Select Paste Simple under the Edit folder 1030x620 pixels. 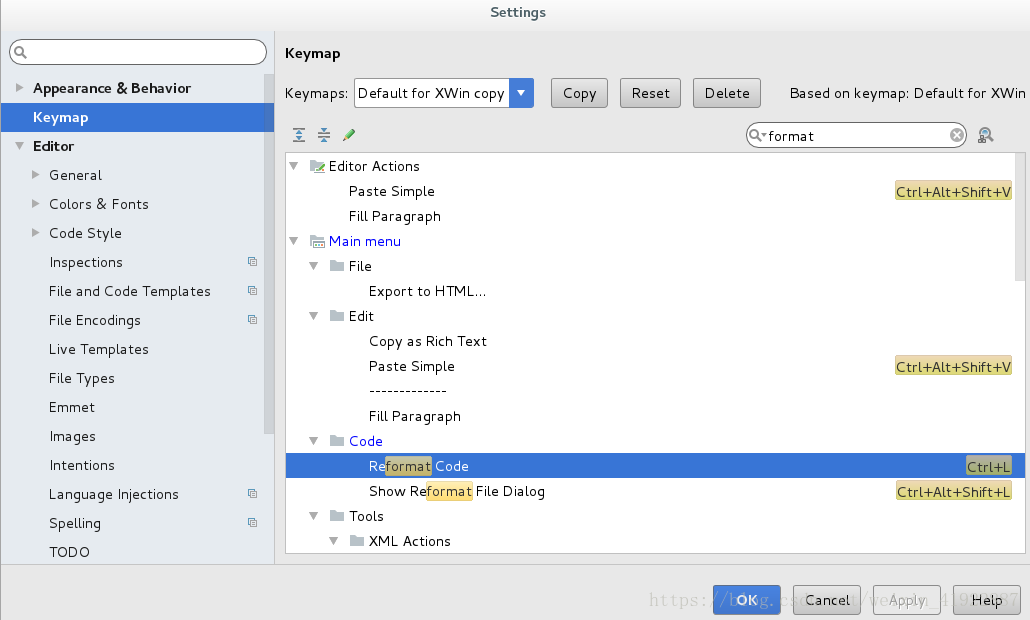pos(411,366)
